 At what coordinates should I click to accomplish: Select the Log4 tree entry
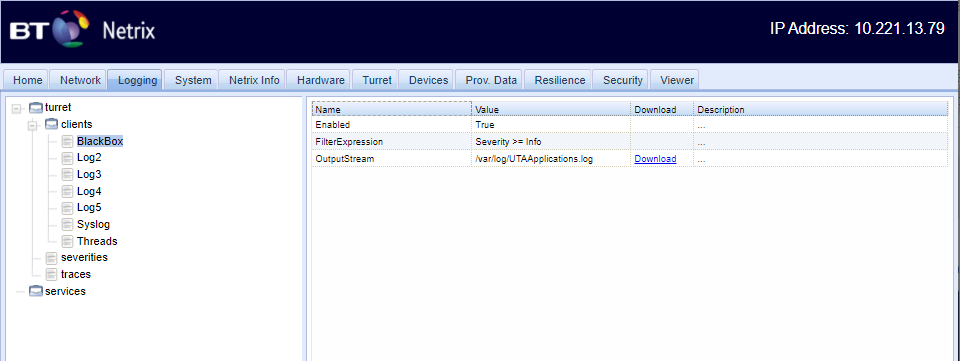[x=89, y=192]
